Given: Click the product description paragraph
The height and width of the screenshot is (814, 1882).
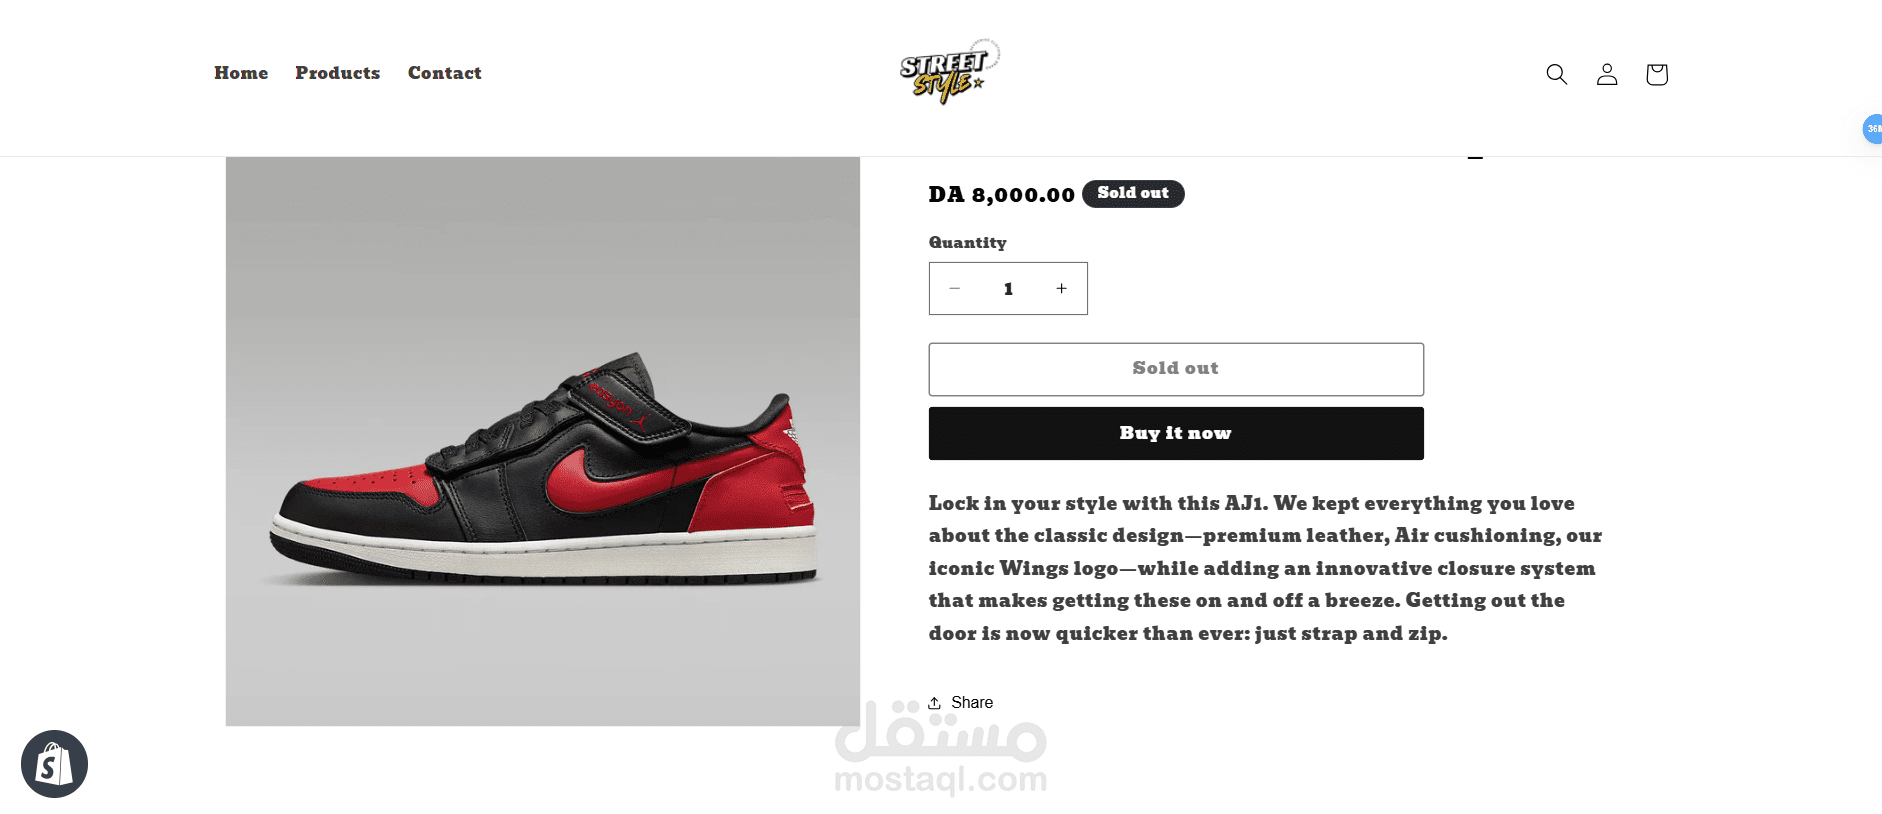Looking at the screenshot, I should (1265, 568).
